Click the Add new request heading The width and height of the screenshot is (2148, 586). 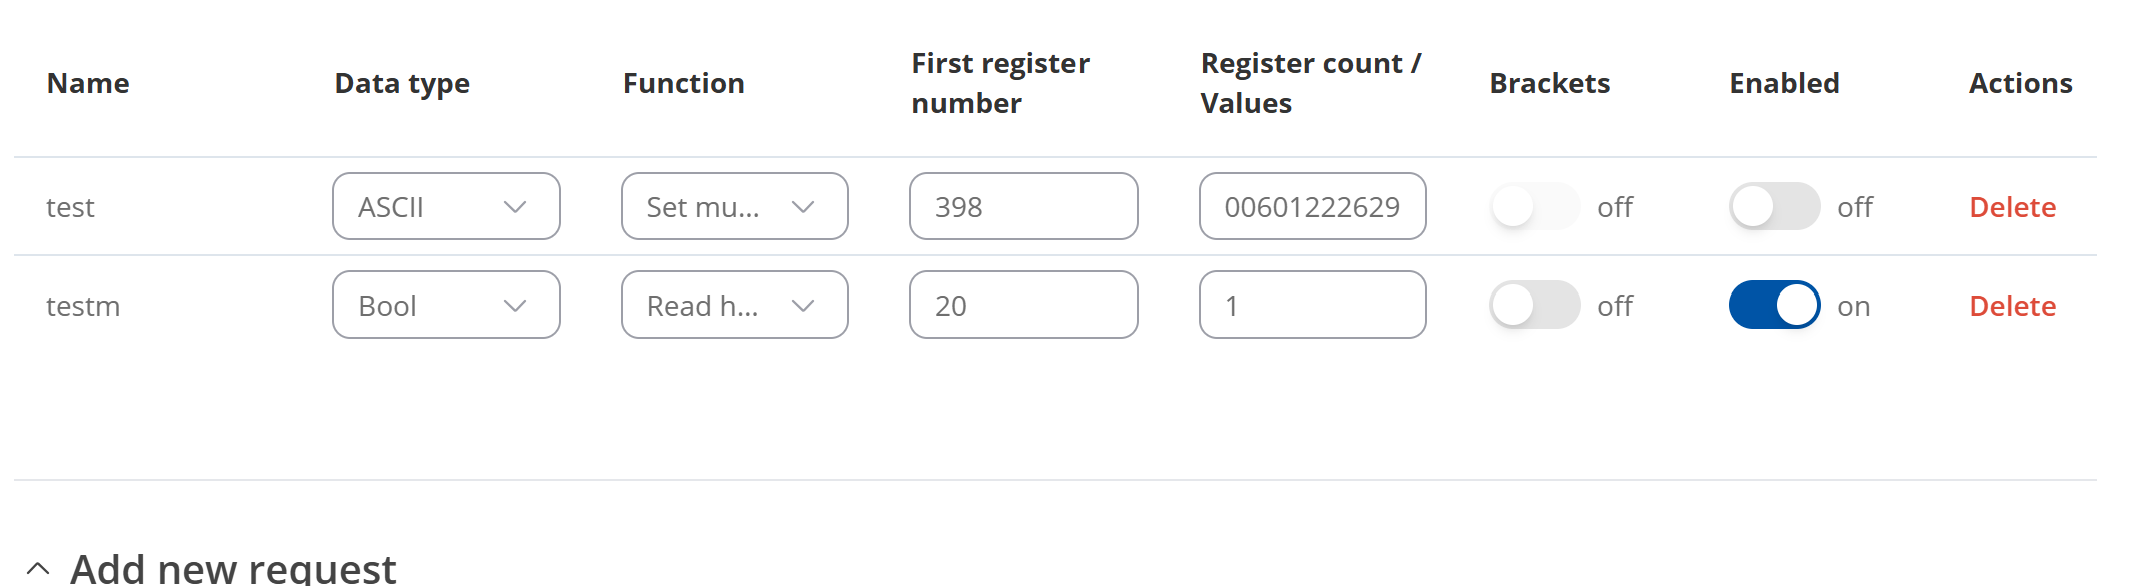coord(233,568)
